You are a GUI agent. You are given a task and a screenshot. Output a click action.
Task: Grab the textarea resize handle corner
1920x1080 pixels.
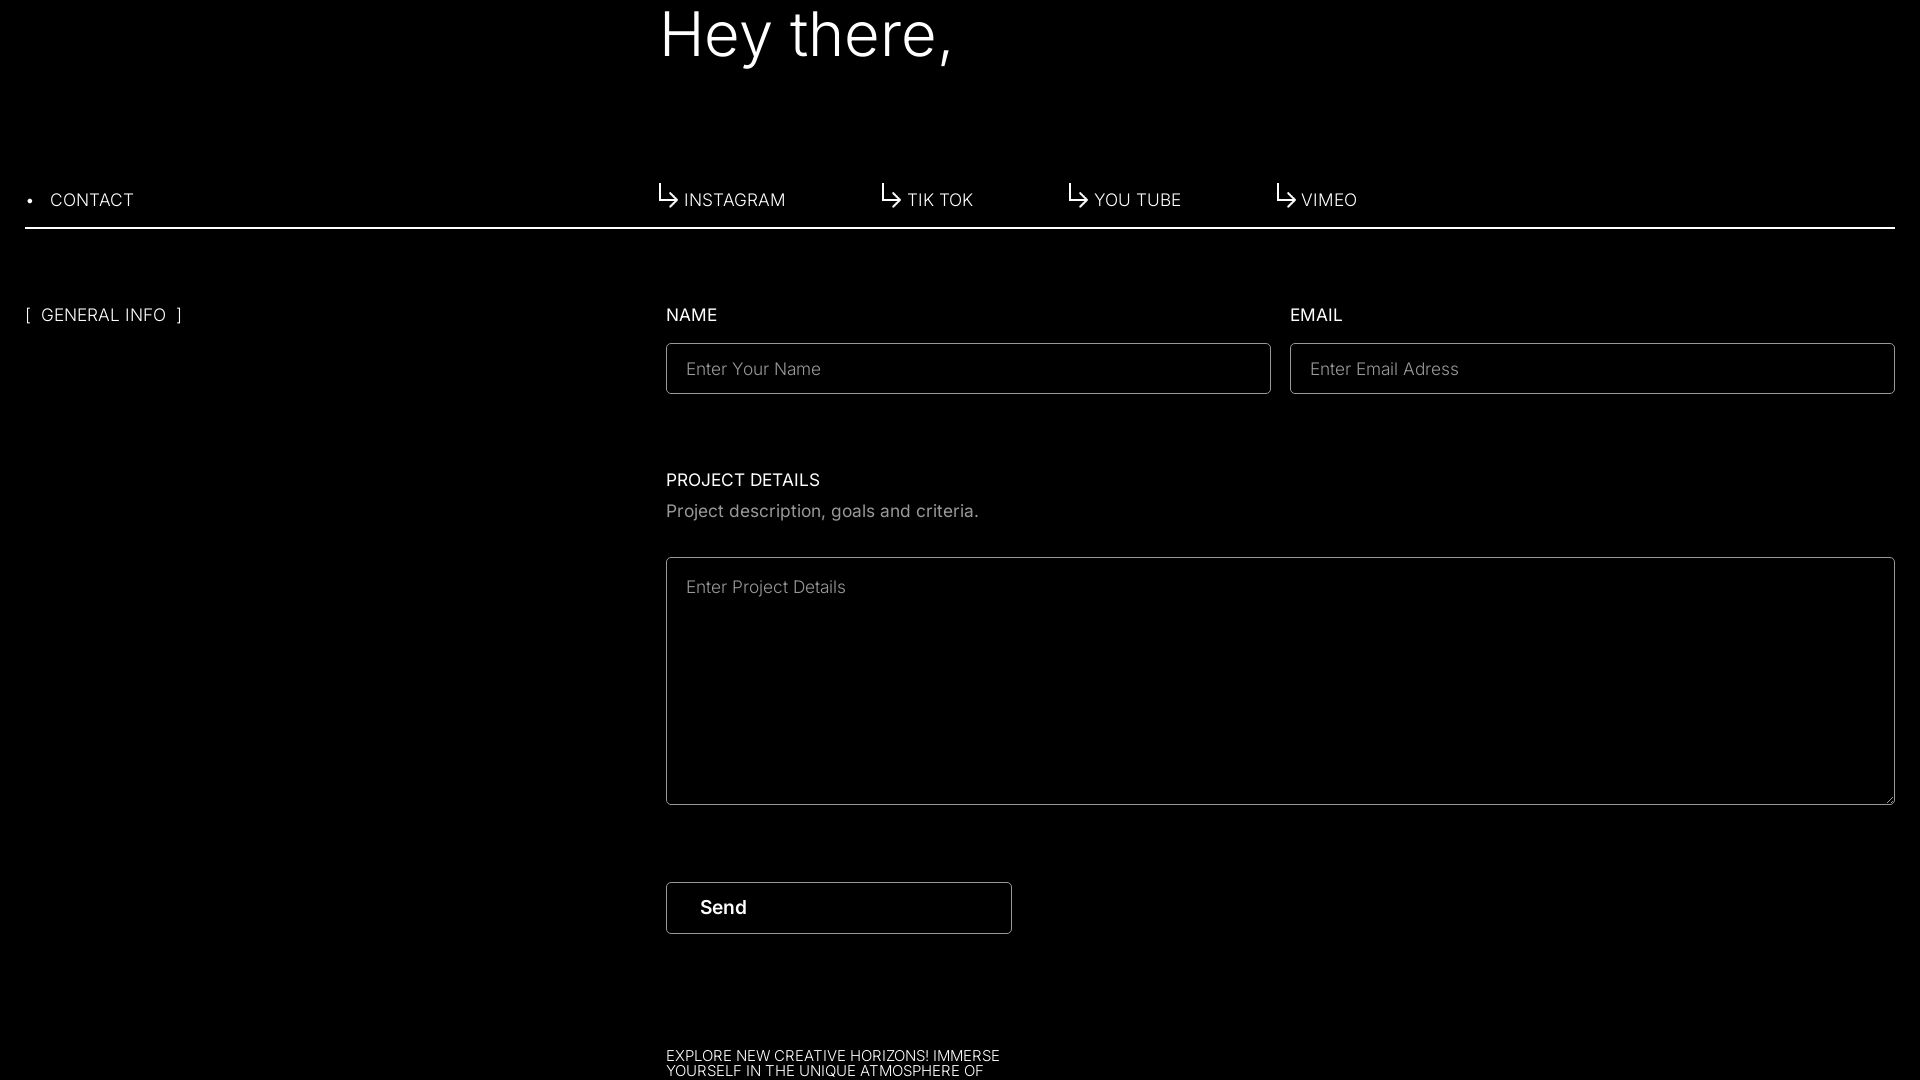tap(1889, 798)
